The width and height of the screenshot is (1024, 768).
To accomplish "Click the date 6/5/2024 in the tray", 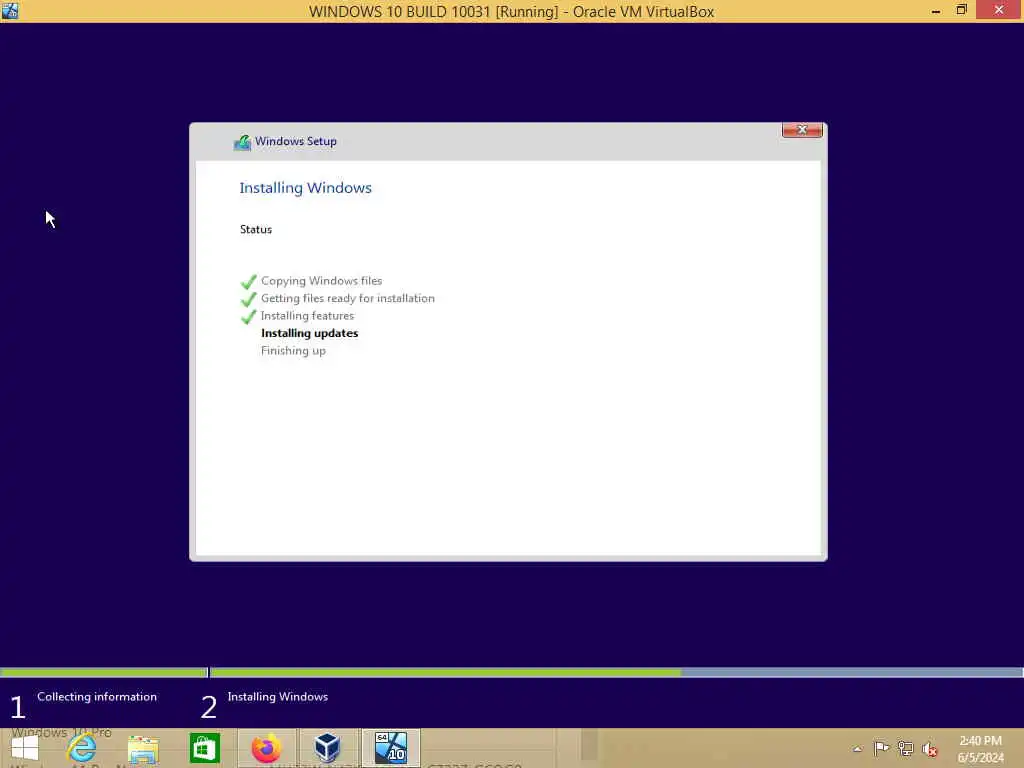I will tap(981, 758).
